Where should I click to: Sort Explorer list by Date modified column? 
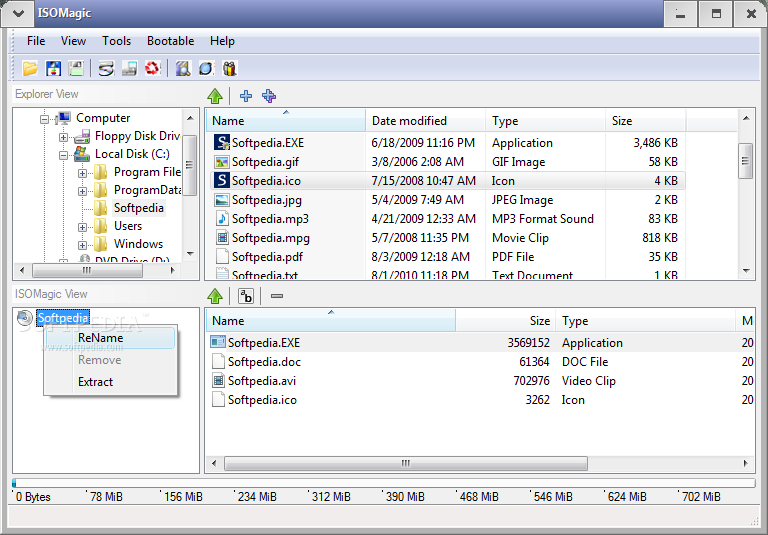[425, 121]
